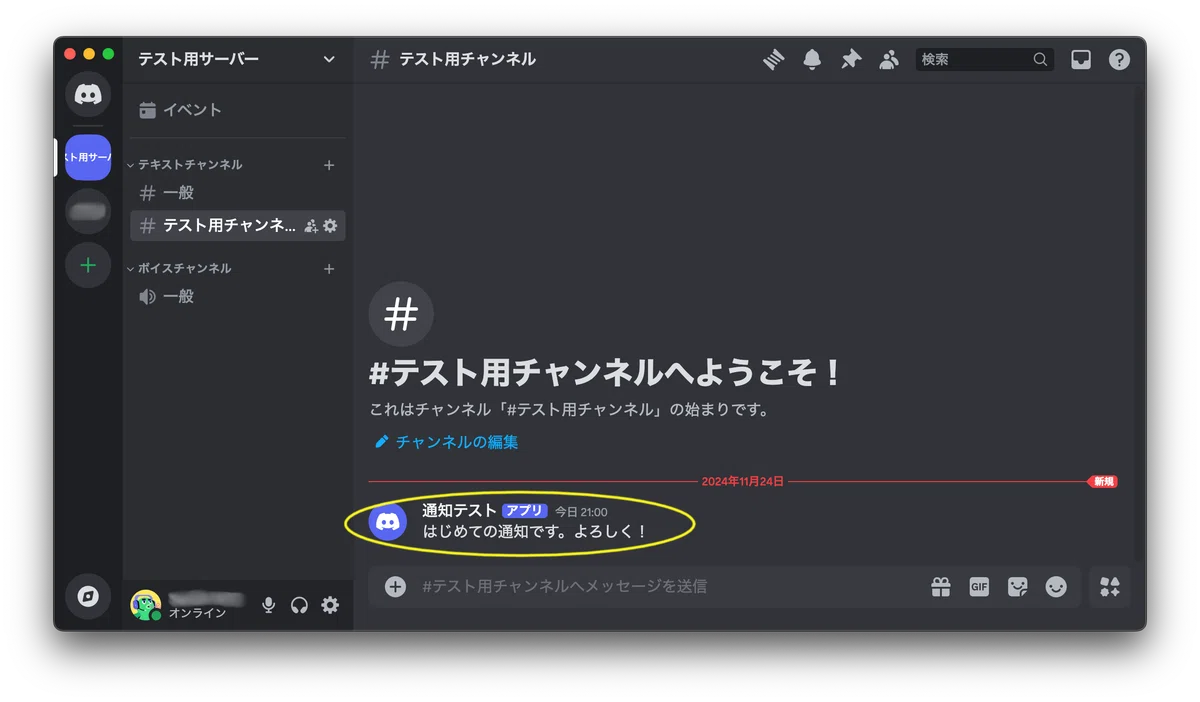The height and width of the screenshot is (702, 1200).
Task: Click message はじめての通知です。よろしく！
Action: tap(535, 532)
